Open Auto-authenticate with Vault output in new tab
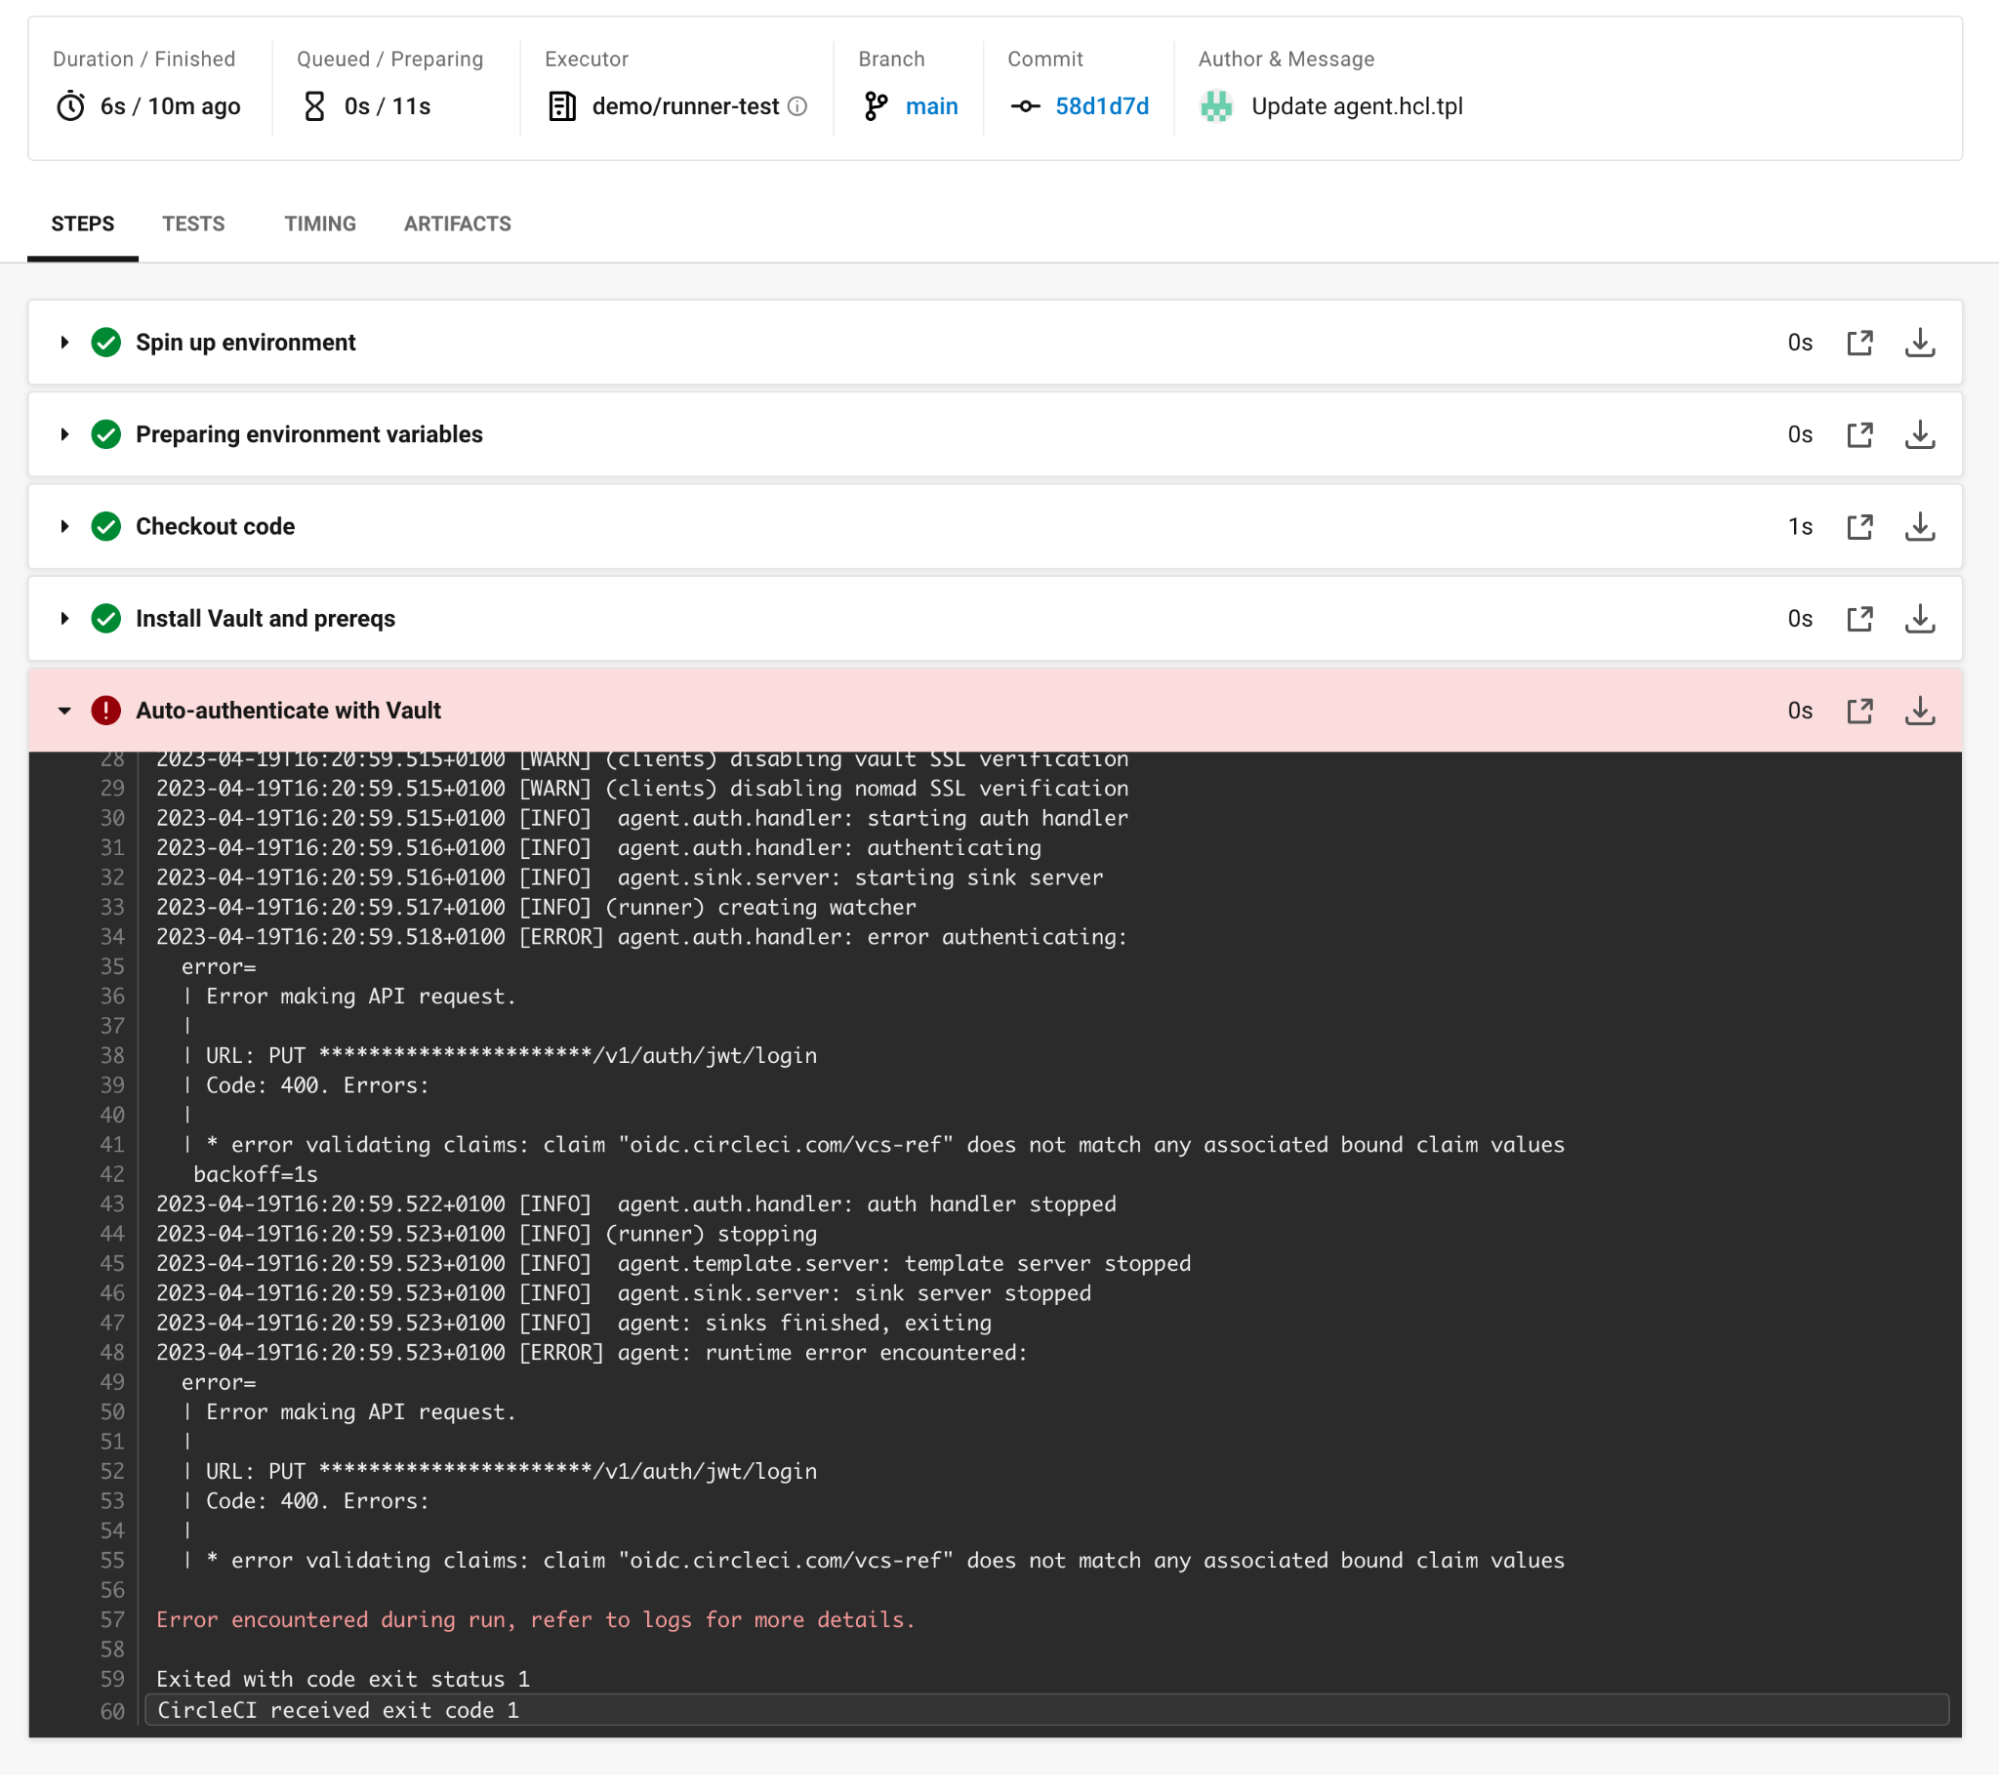 pos(1859,711)
